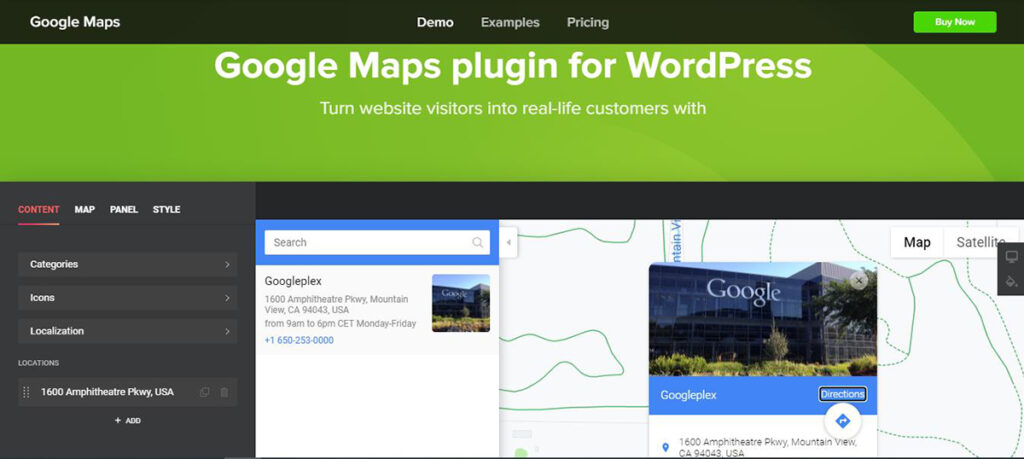Close the Googleplex info popup

click(859, 281)
